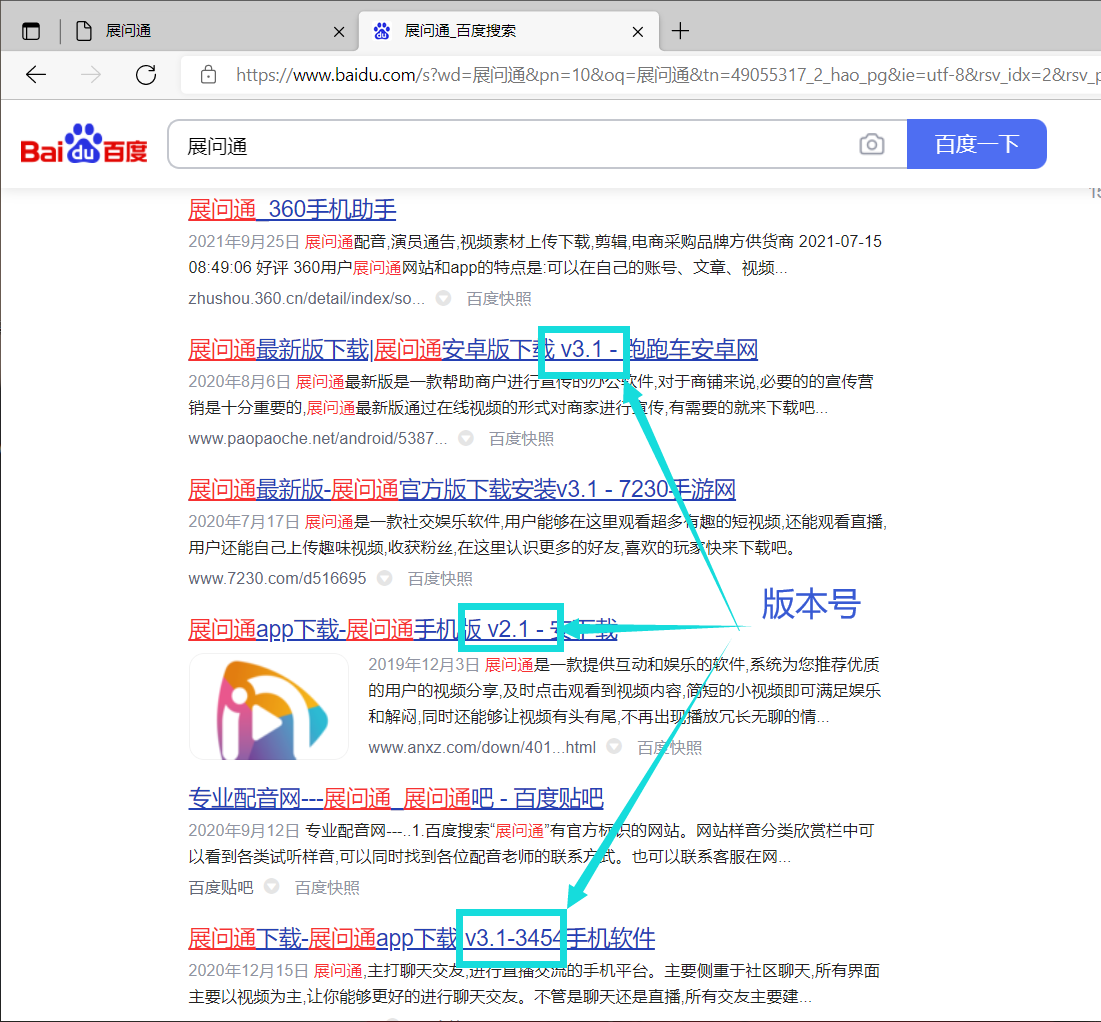Expand options arrow next to paopaoche.net
The height and width of the screenshot is (1022, 1101).
click(466, 438)
